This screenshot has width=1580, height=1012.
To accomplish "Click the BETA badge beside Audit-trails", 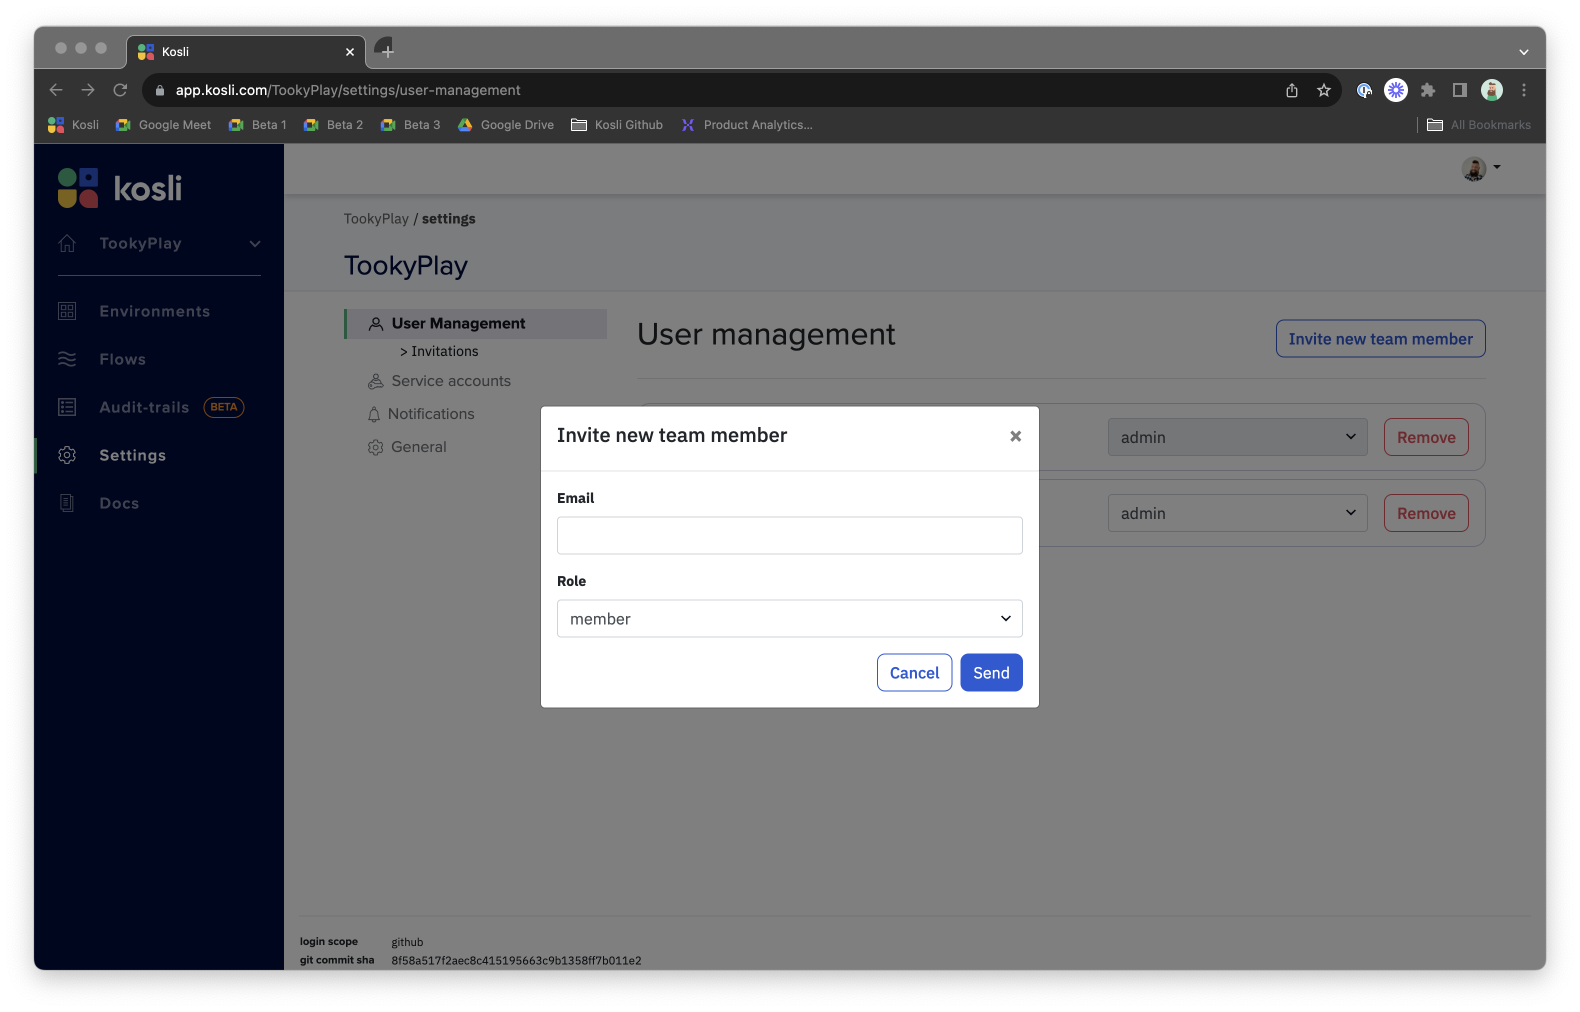I will [x=224, y=407].
